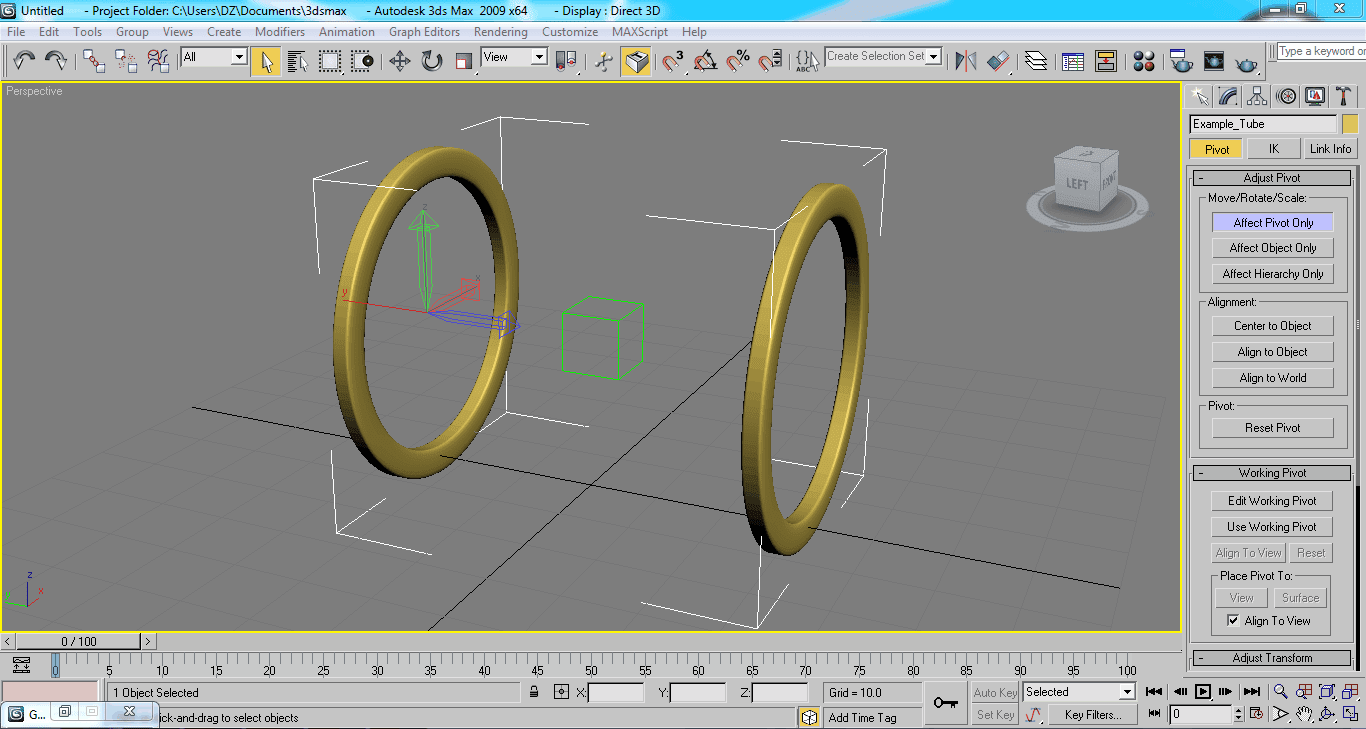Switch to the IK tab
This screenshot has height=729, width=1366.
click(x=1274, y=149)
